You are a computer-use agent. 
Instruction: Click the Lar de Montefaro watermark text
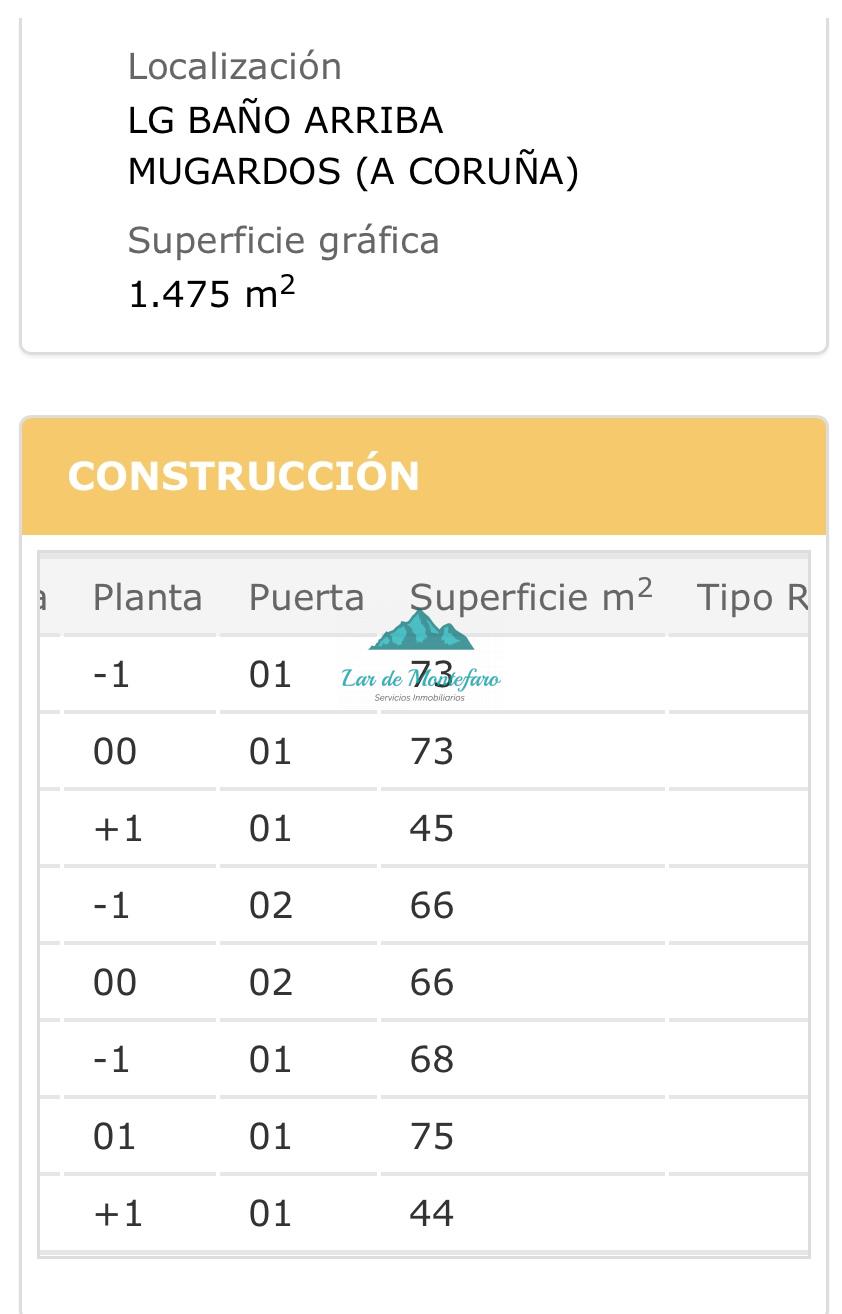click(420, 679)
